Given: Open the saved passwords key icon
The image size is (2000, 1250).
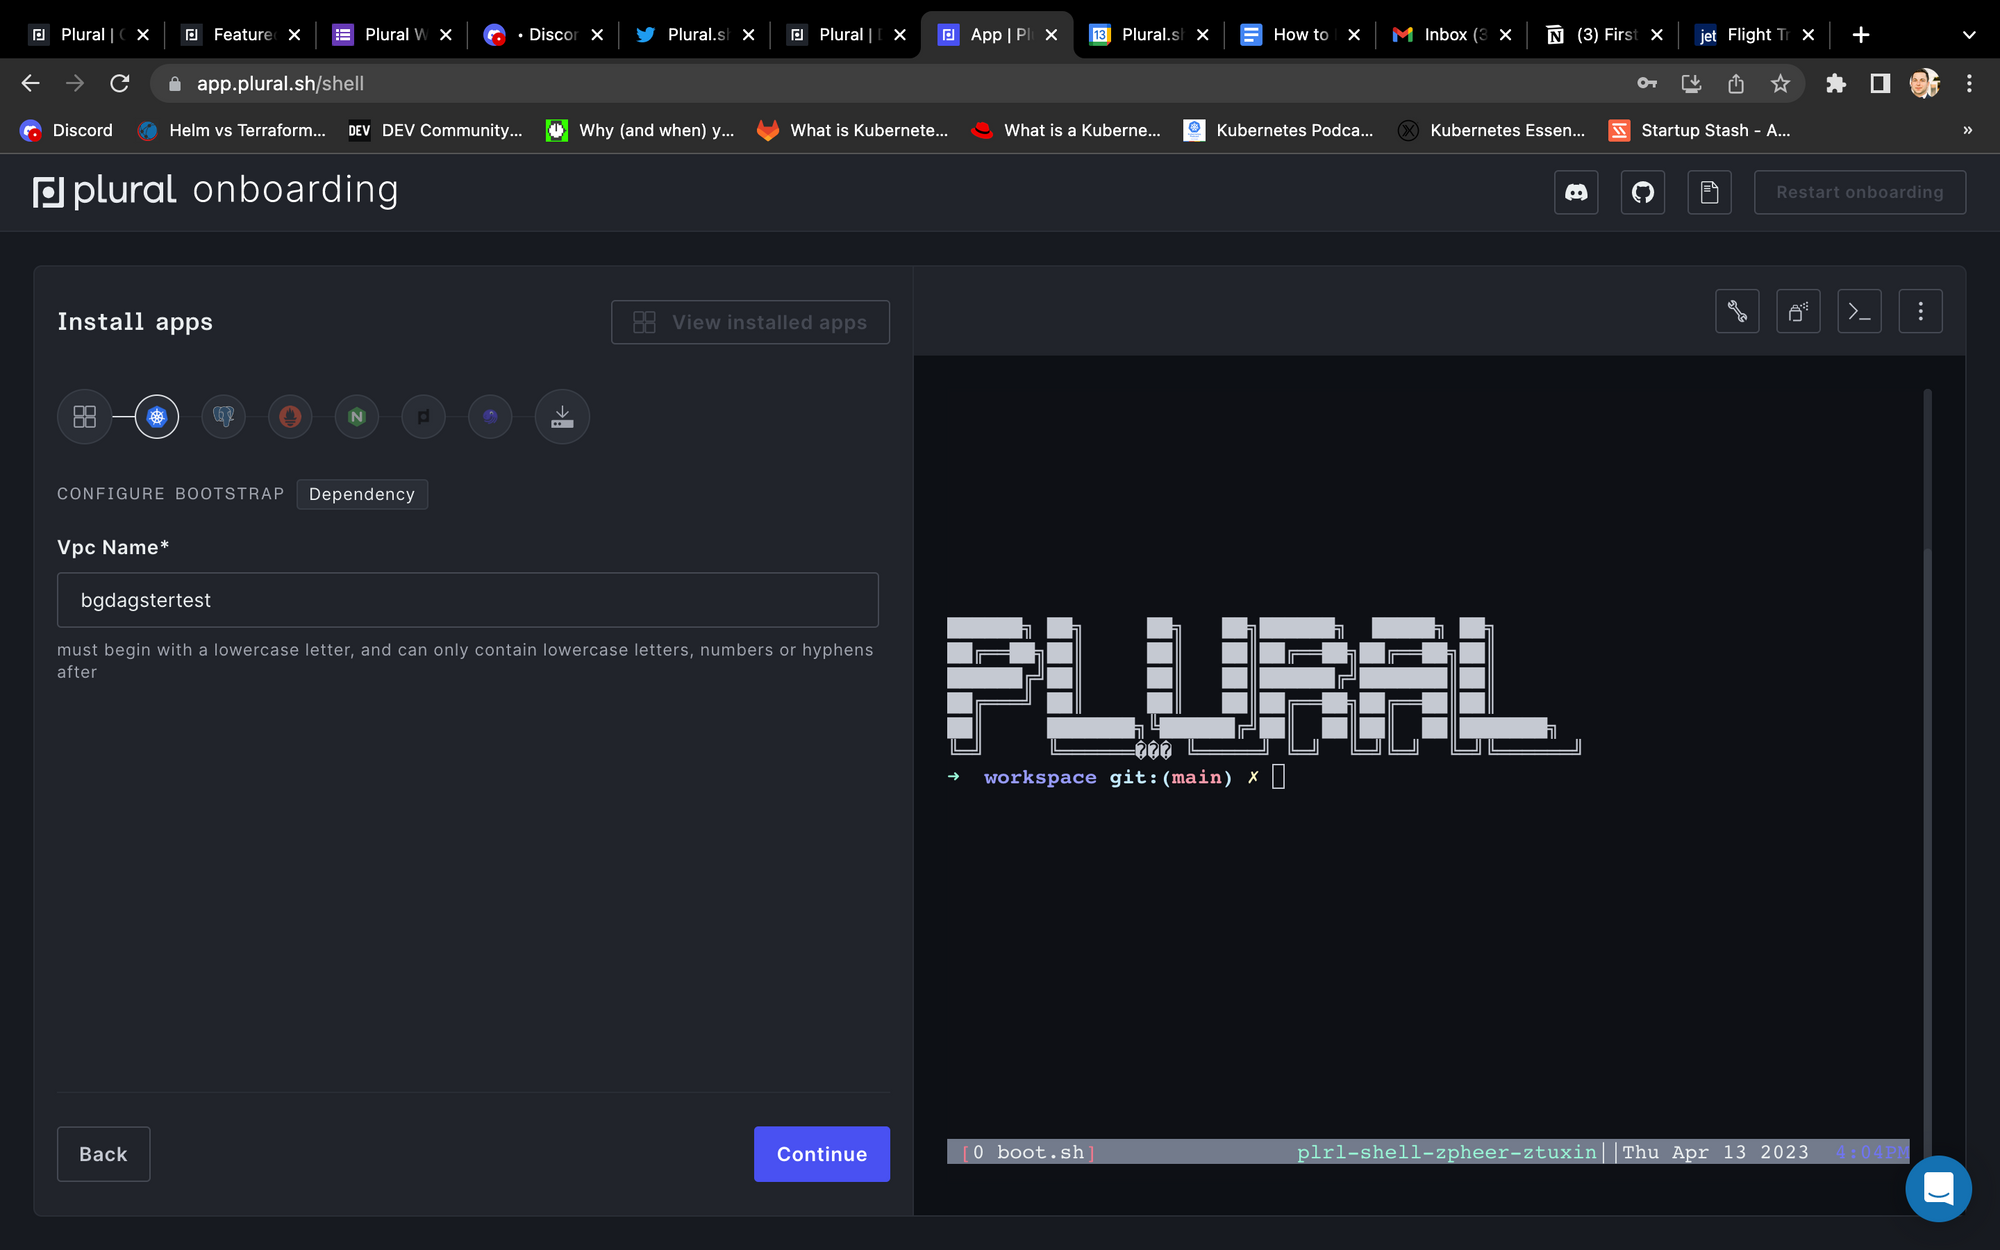Looking at the screenshot, I should click(x=1647, y=83).
